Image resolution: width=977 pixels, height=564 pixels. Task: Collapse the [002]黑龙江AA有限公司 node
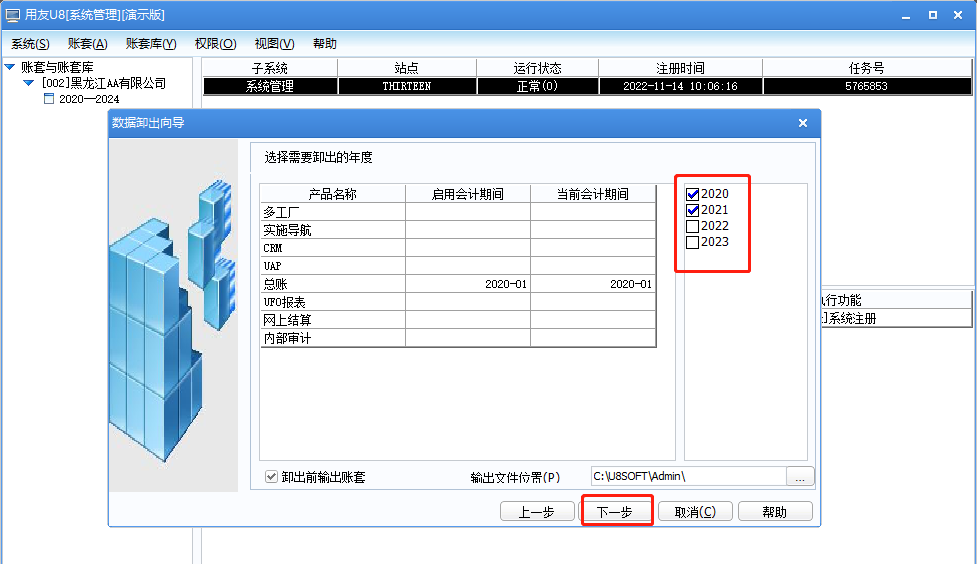29,83
